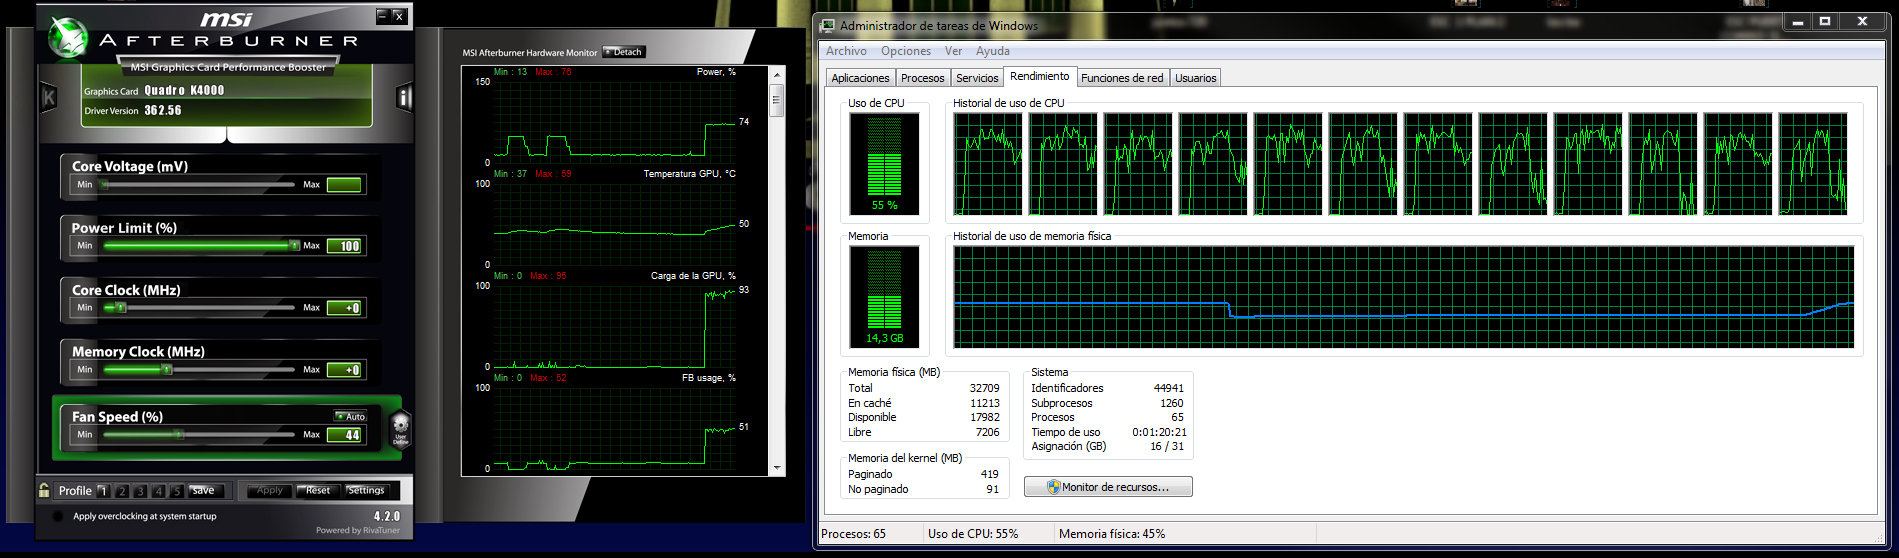1899x558 pixels.
Task: Select Afterburner profile slot 3
Action: pos(140,491)
